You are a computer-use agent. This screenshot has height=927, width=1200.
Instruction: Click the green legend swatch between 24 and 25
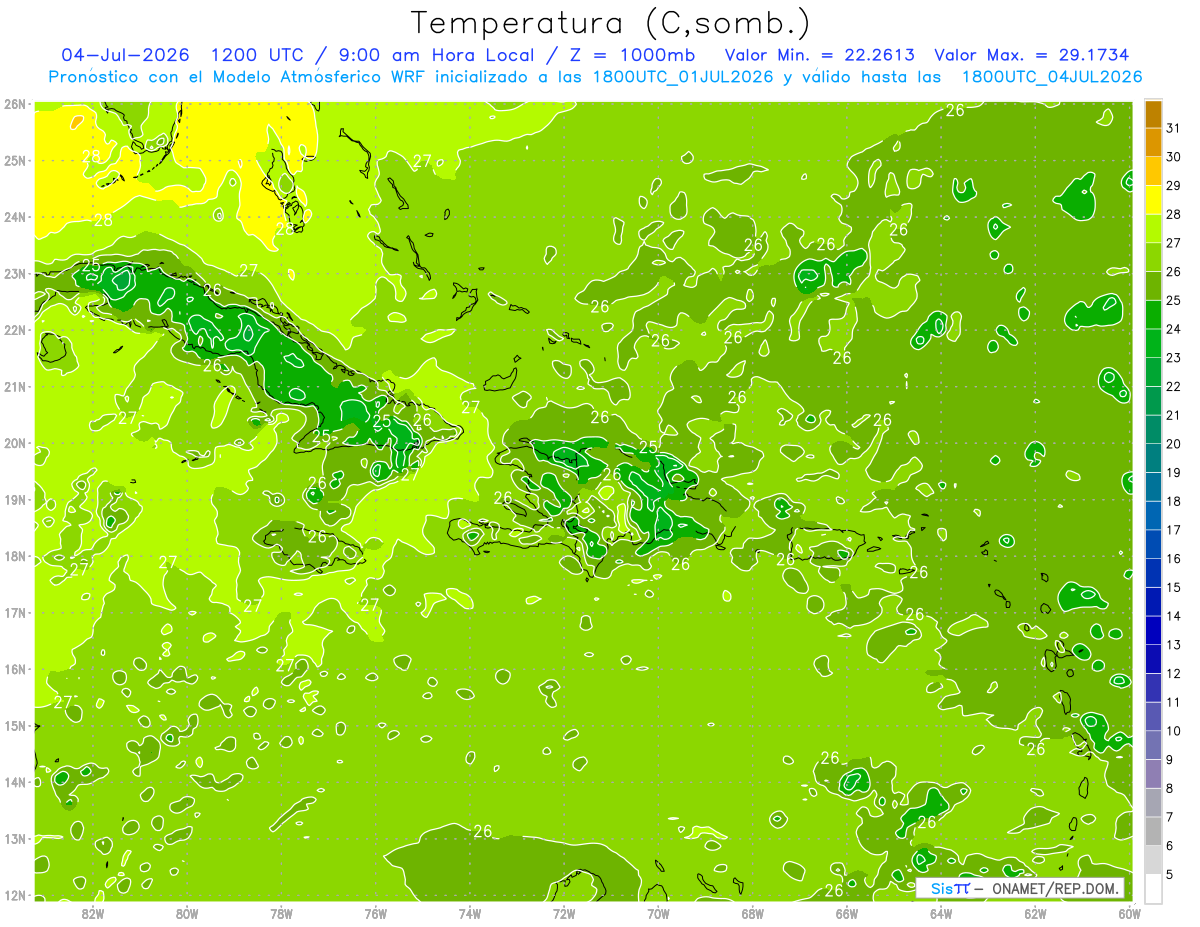pyautogui.click(x=1154, y=315)
